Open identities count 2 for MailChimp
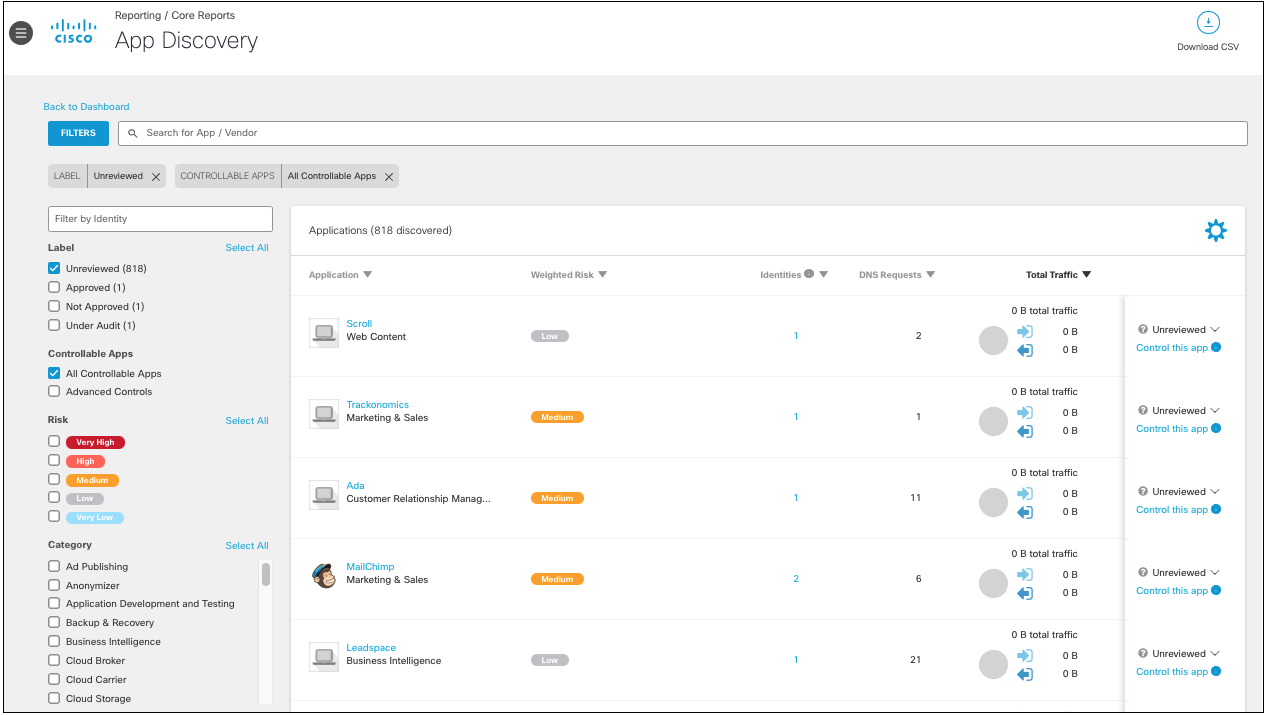This screenshot has height=715, width=1265. 796,579
